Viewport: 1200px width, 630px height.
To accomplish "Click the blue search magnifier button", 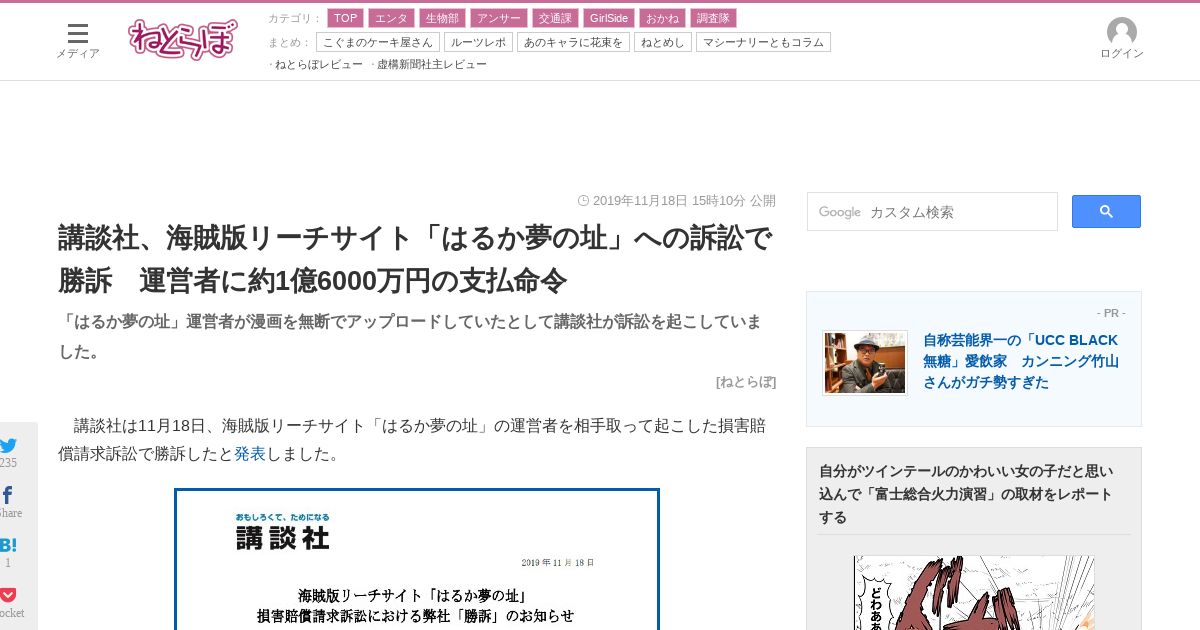I will 1106,211.
